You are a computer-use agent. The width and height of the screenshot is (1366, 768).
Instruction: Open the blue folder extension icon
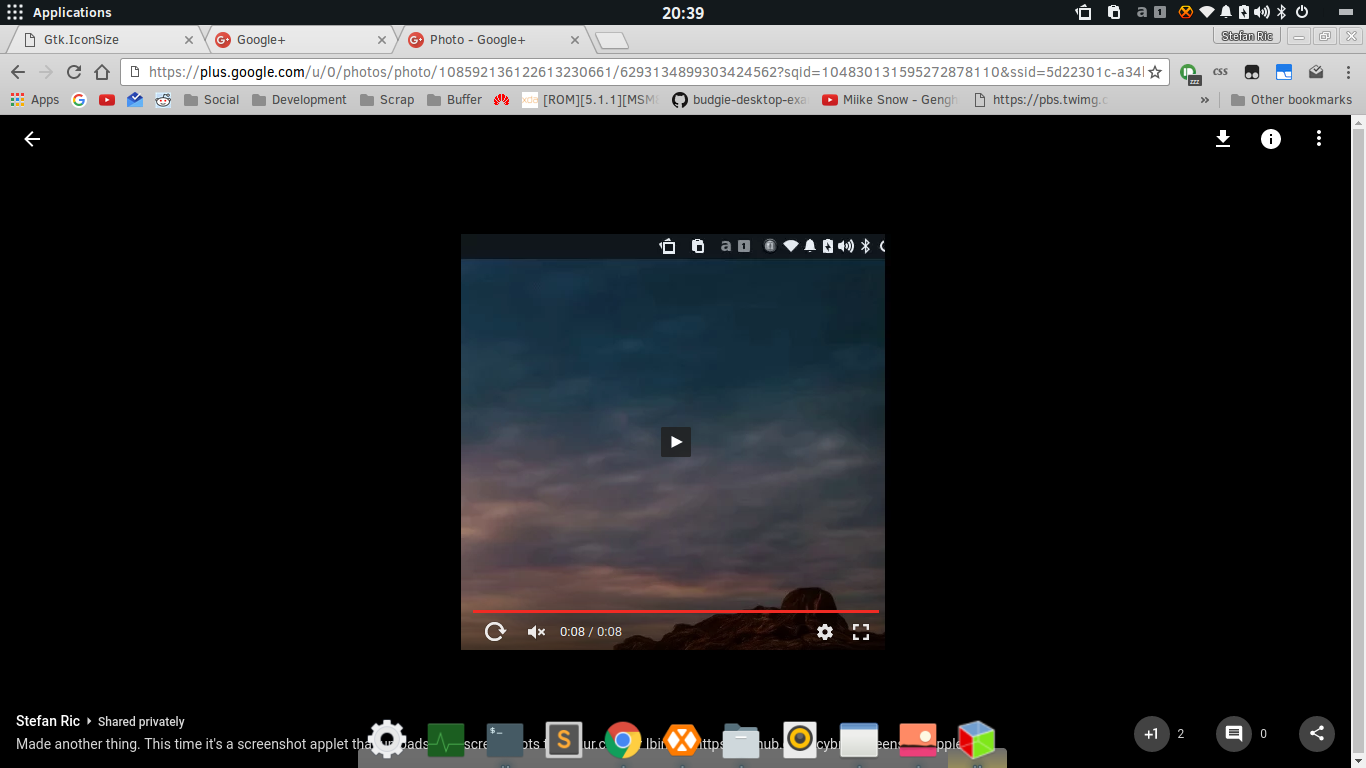pyautogui.click(x=1284, y=72)
